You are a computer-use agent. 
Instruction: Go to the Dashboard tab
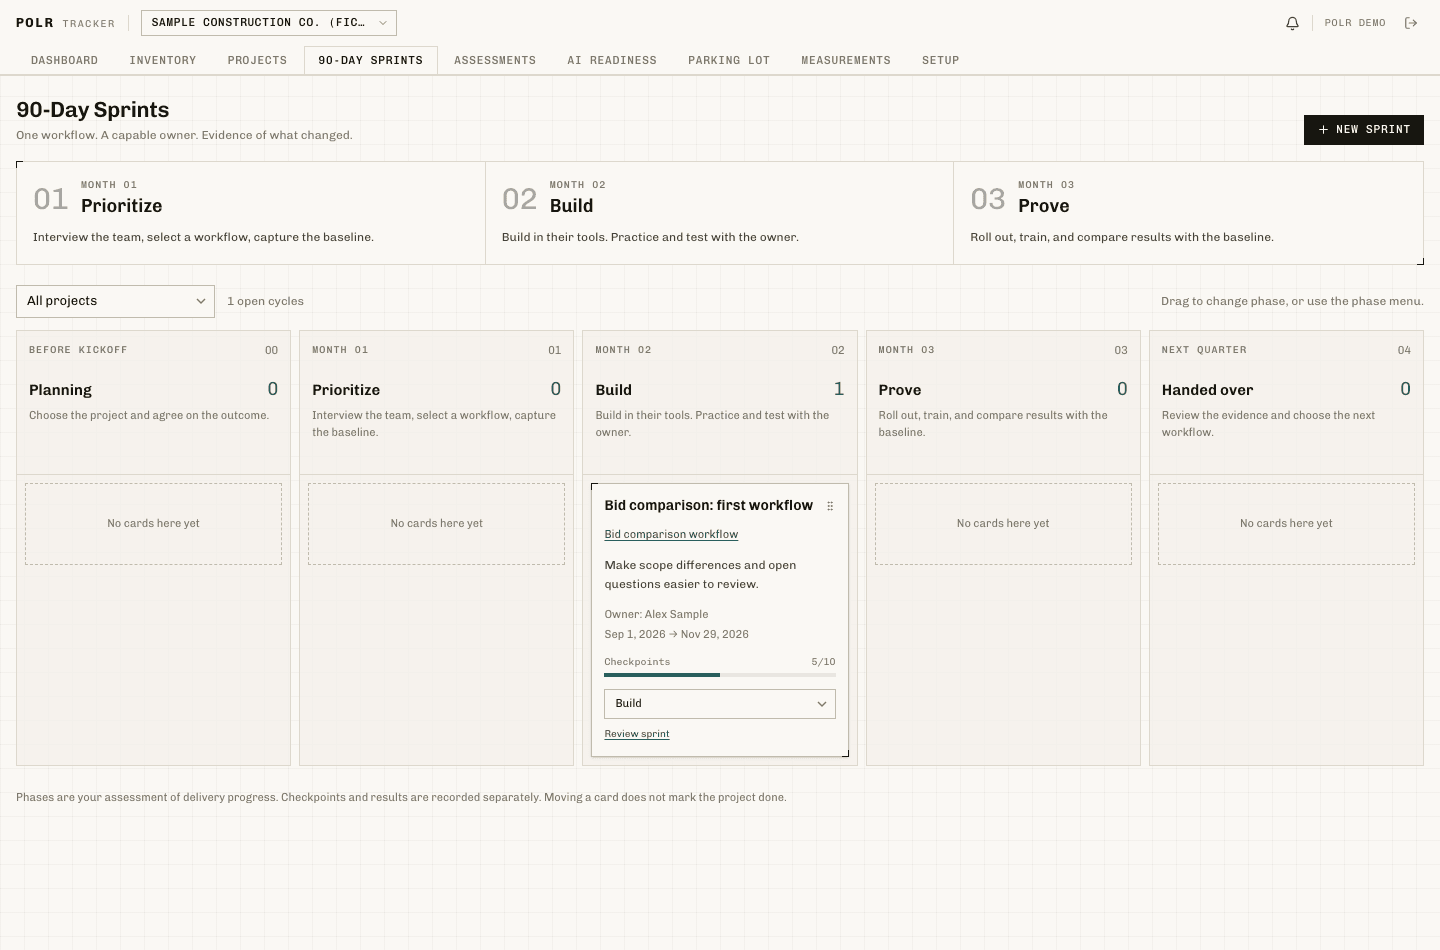pos(64,60)
